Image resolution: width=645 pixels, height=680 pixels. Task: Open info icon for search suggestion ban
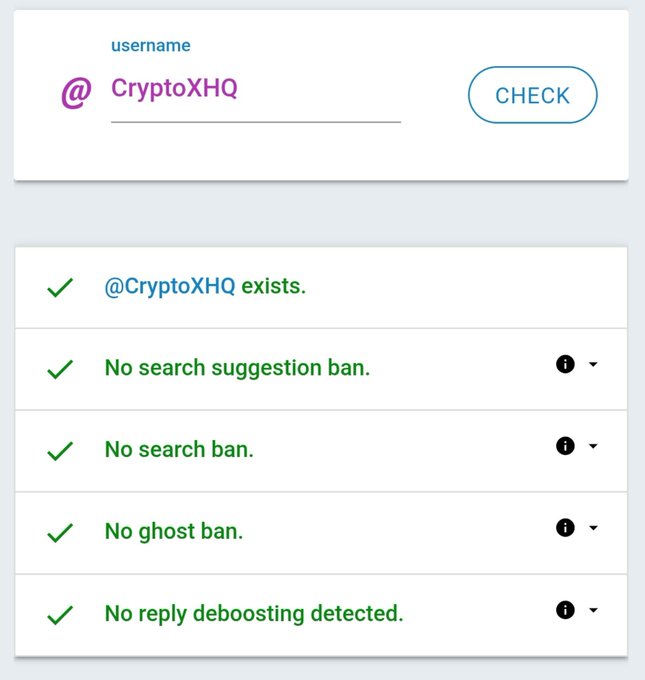565,364
